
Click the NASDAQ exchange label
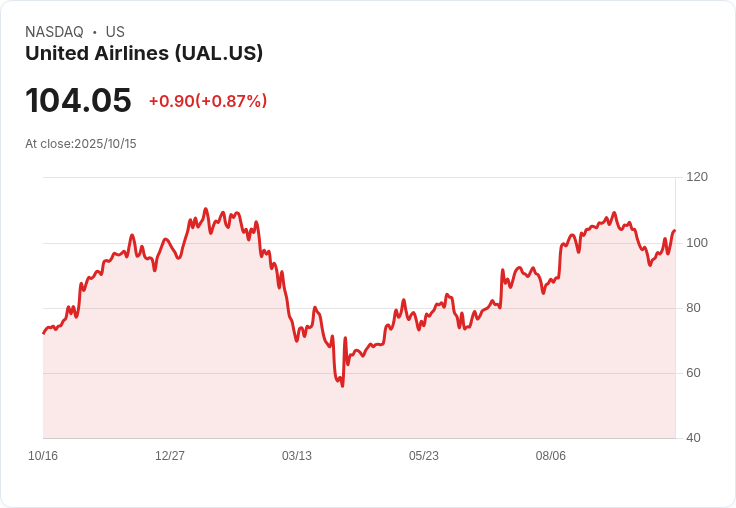coord(54,32)
